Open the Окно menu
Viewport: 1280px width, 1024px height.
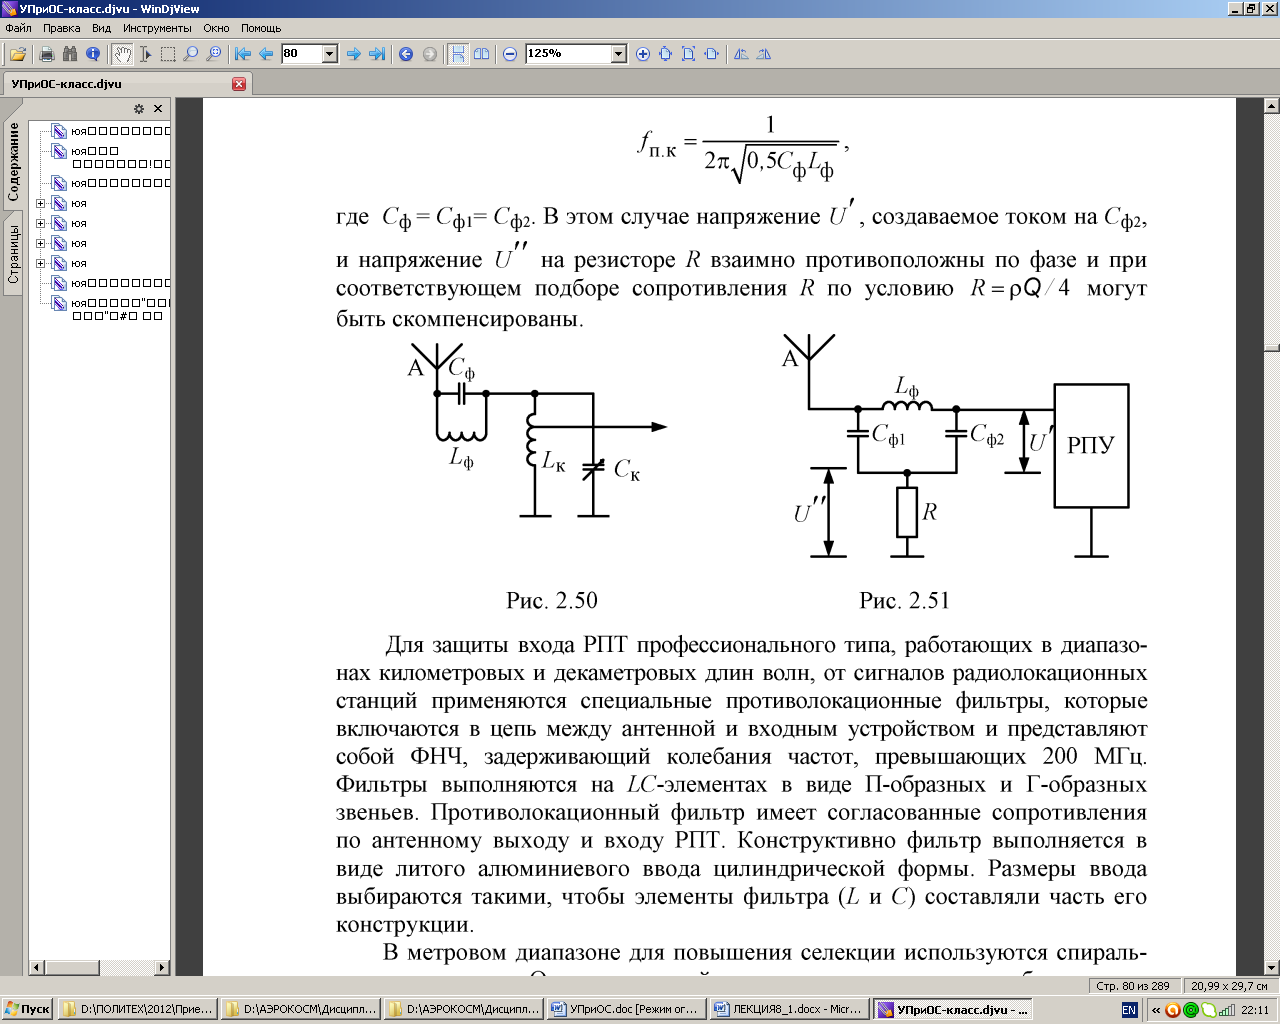tap(216, 28)
